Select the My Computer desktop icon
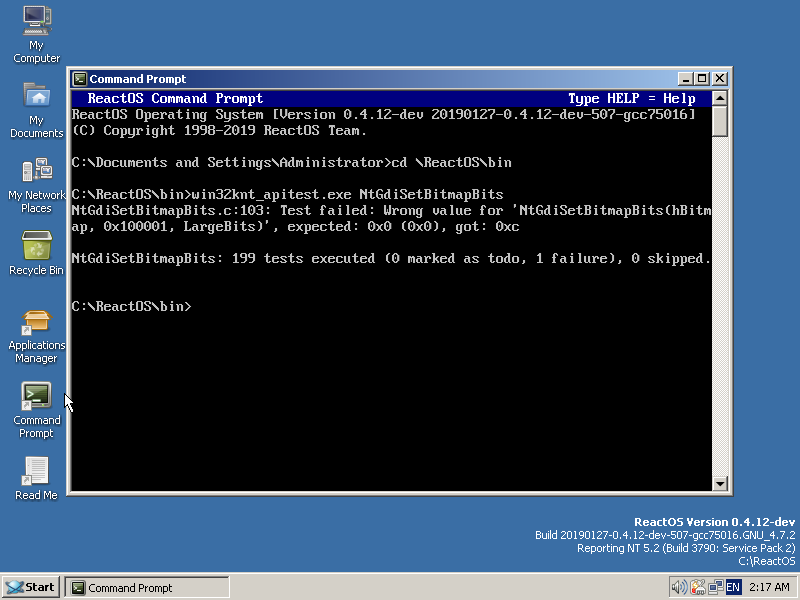 pos(36,35)
